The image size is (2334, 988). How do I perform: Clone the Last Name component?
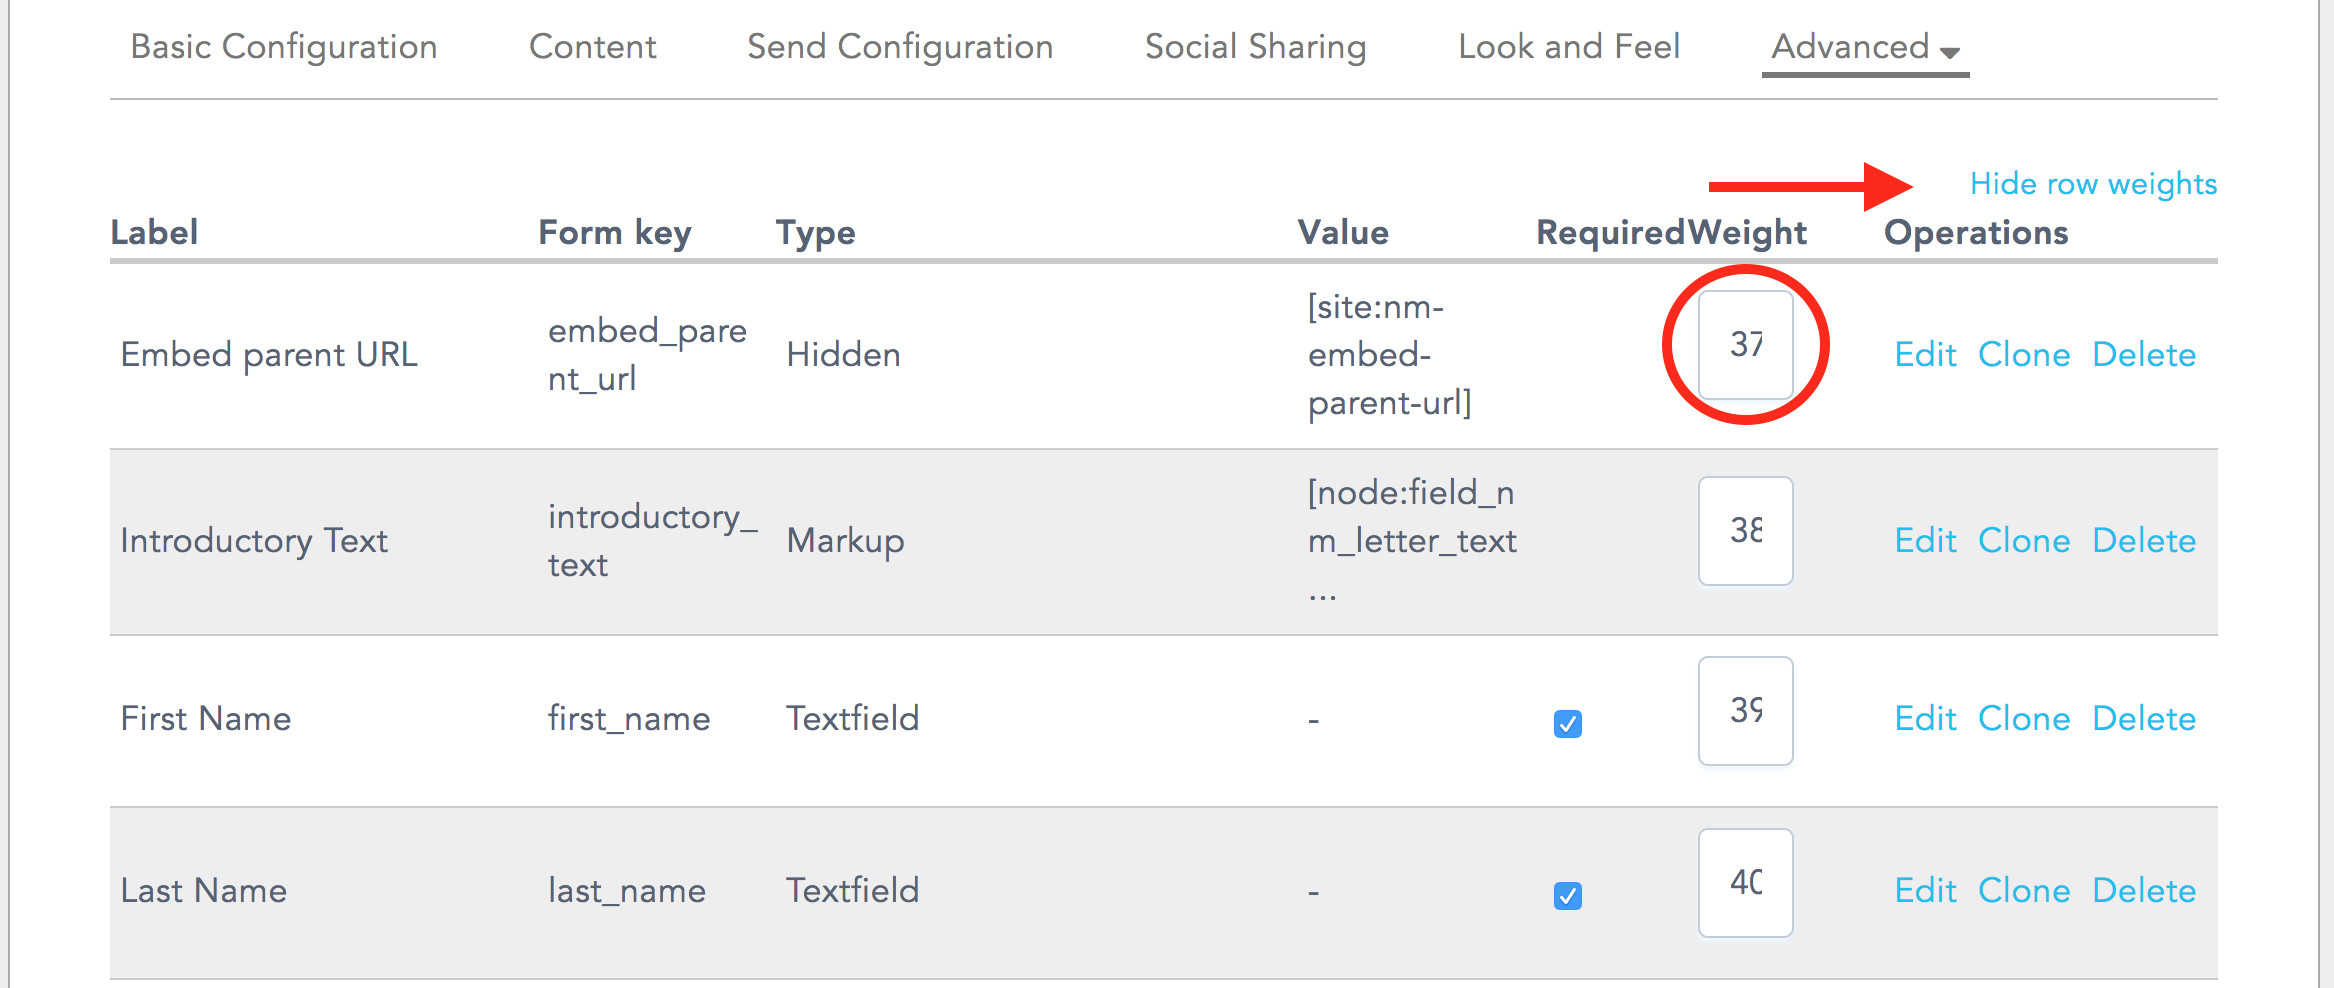(2024, 890)
